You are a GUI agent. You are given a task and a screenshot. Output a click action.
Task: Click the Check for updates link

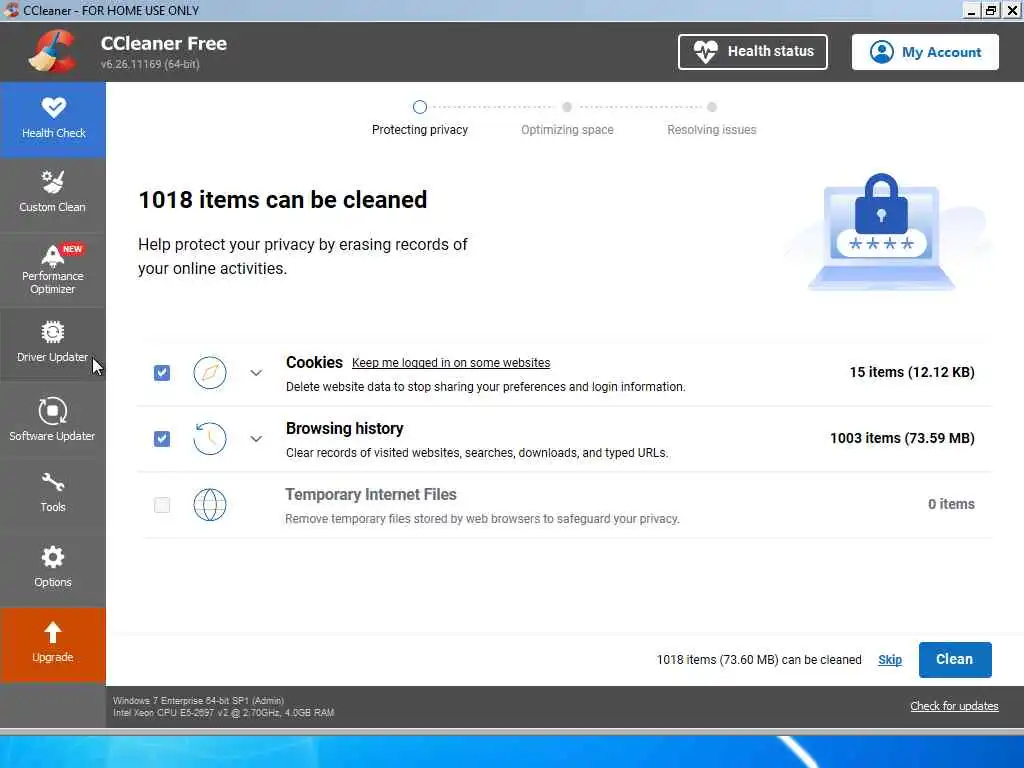point(954,706)
